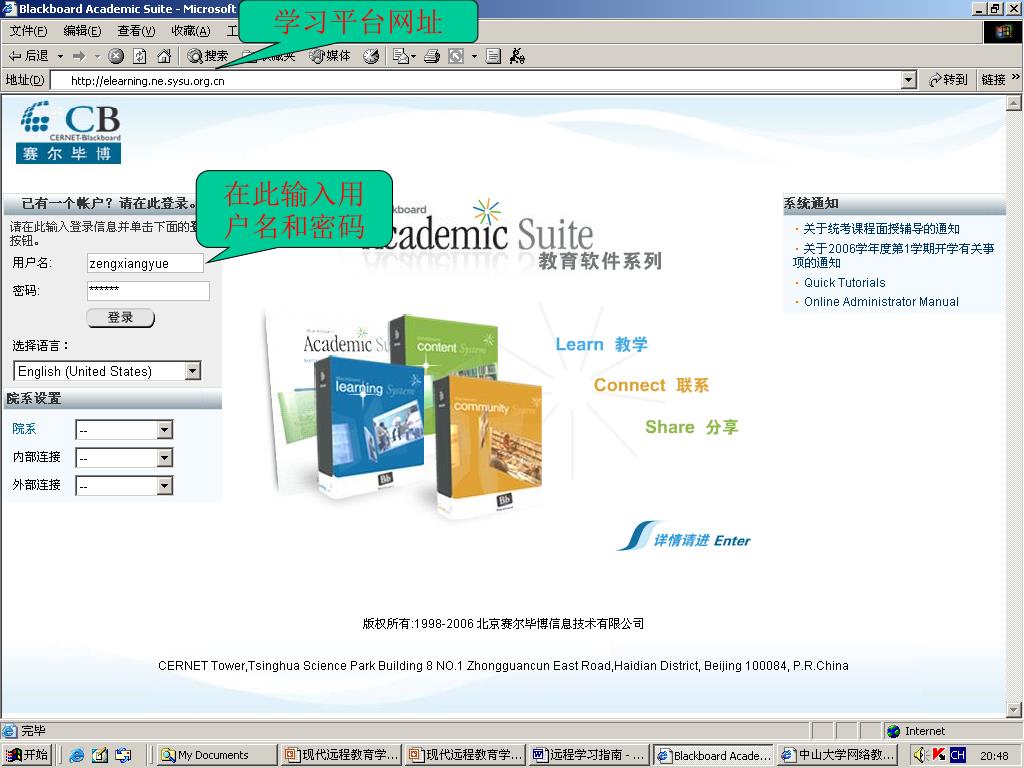Switch to My Documents taskbar window
This screenshot has width=1024, height=768.
coord(217,755)
